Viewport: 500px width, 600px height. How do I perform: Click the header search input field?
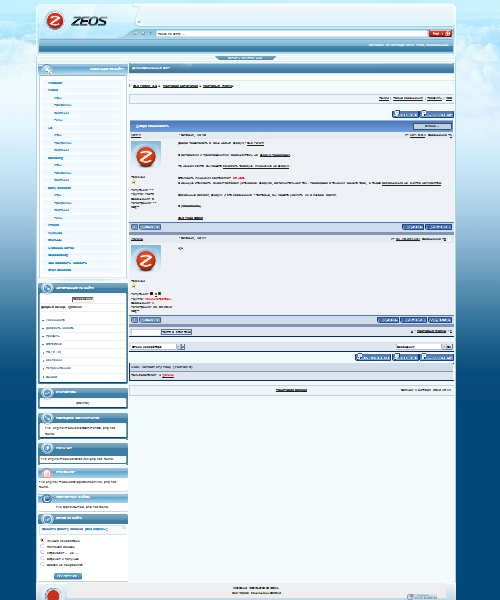click(x=292, y=34)
